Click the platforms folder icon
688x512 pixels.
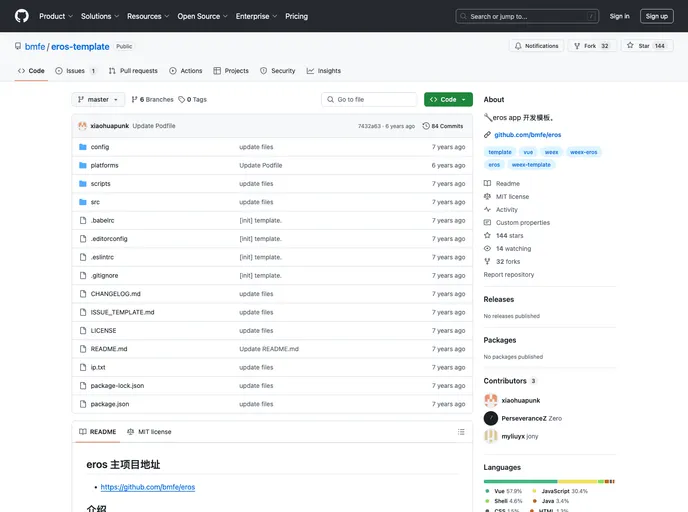(82, 165)
